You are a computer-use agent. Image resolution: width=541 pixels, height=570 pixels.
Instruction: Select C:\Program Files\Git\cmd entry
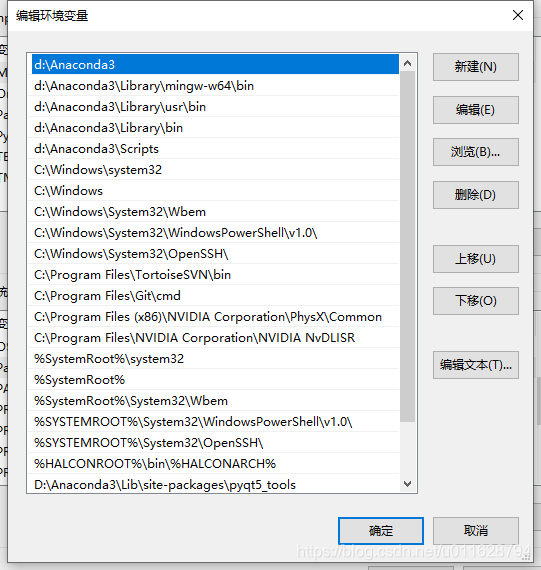click(x=215, y=296)
